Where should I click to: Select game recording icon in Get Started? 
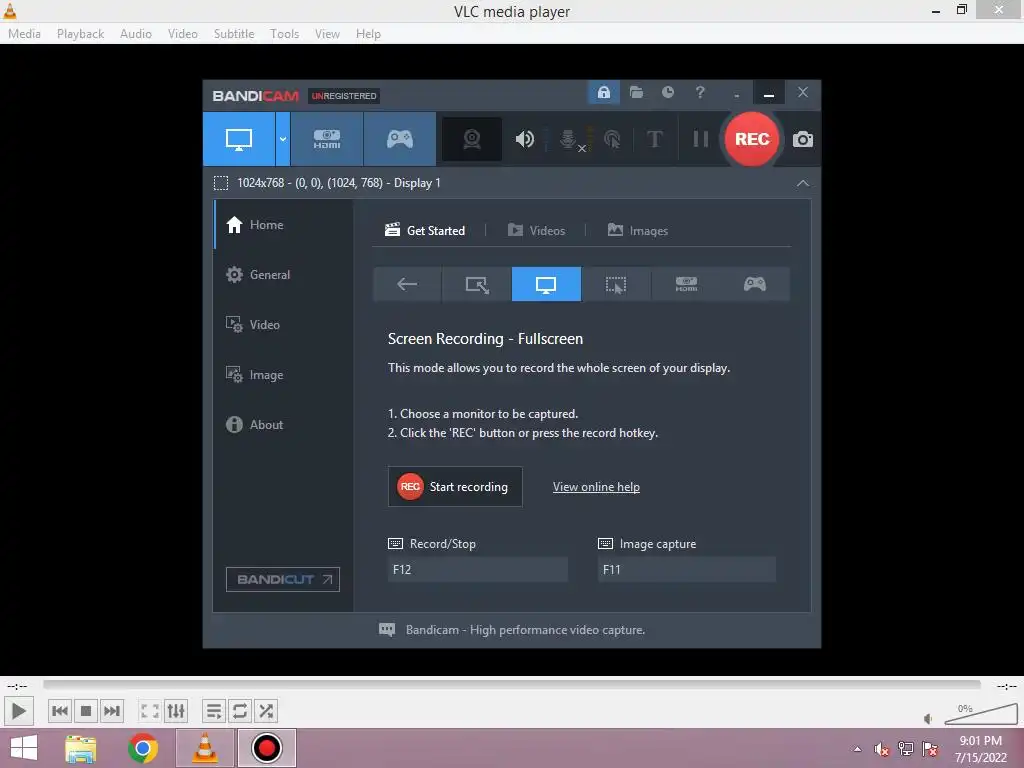coord(755,284)
